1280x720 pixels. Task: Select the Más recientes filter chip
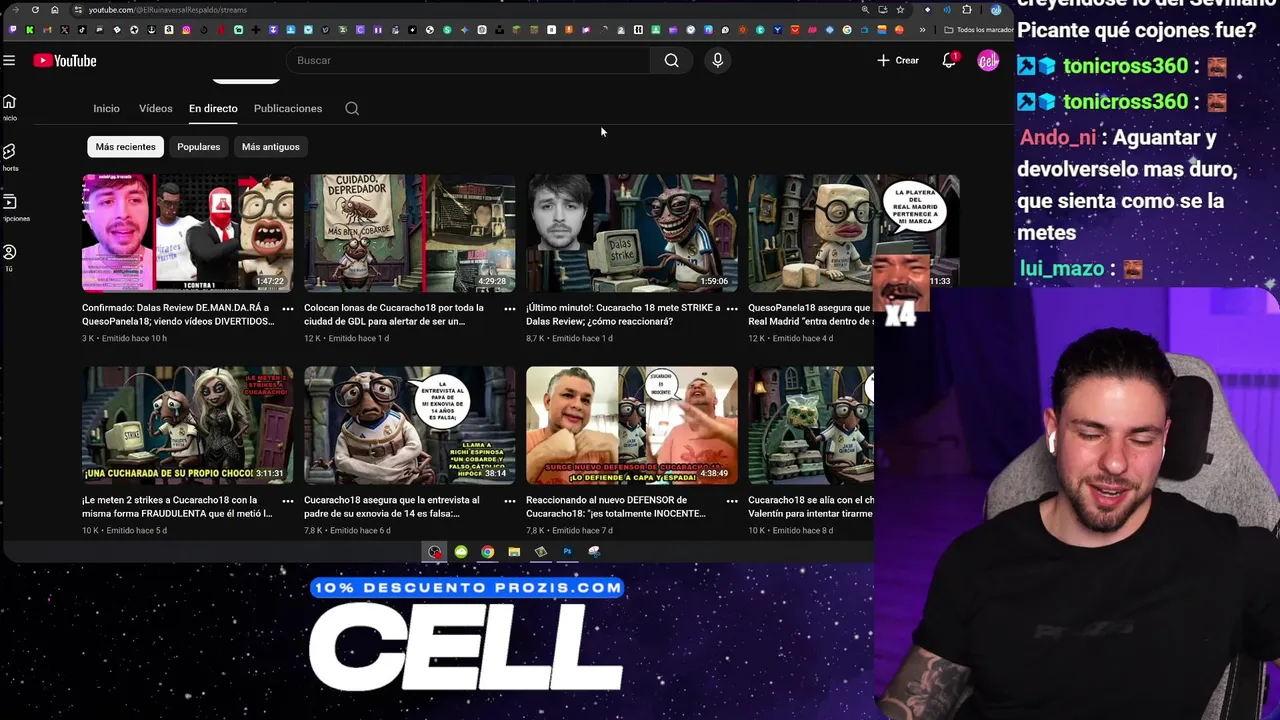tap(126, 147)
